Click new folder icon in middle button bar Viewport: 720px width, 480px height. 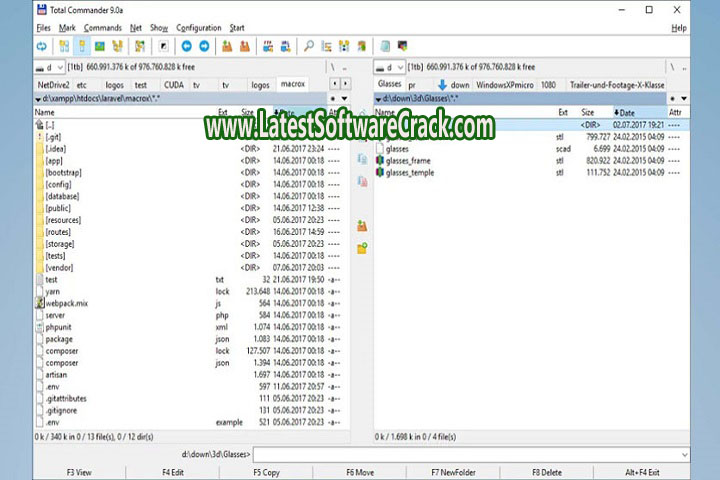(x=362, y=247)
